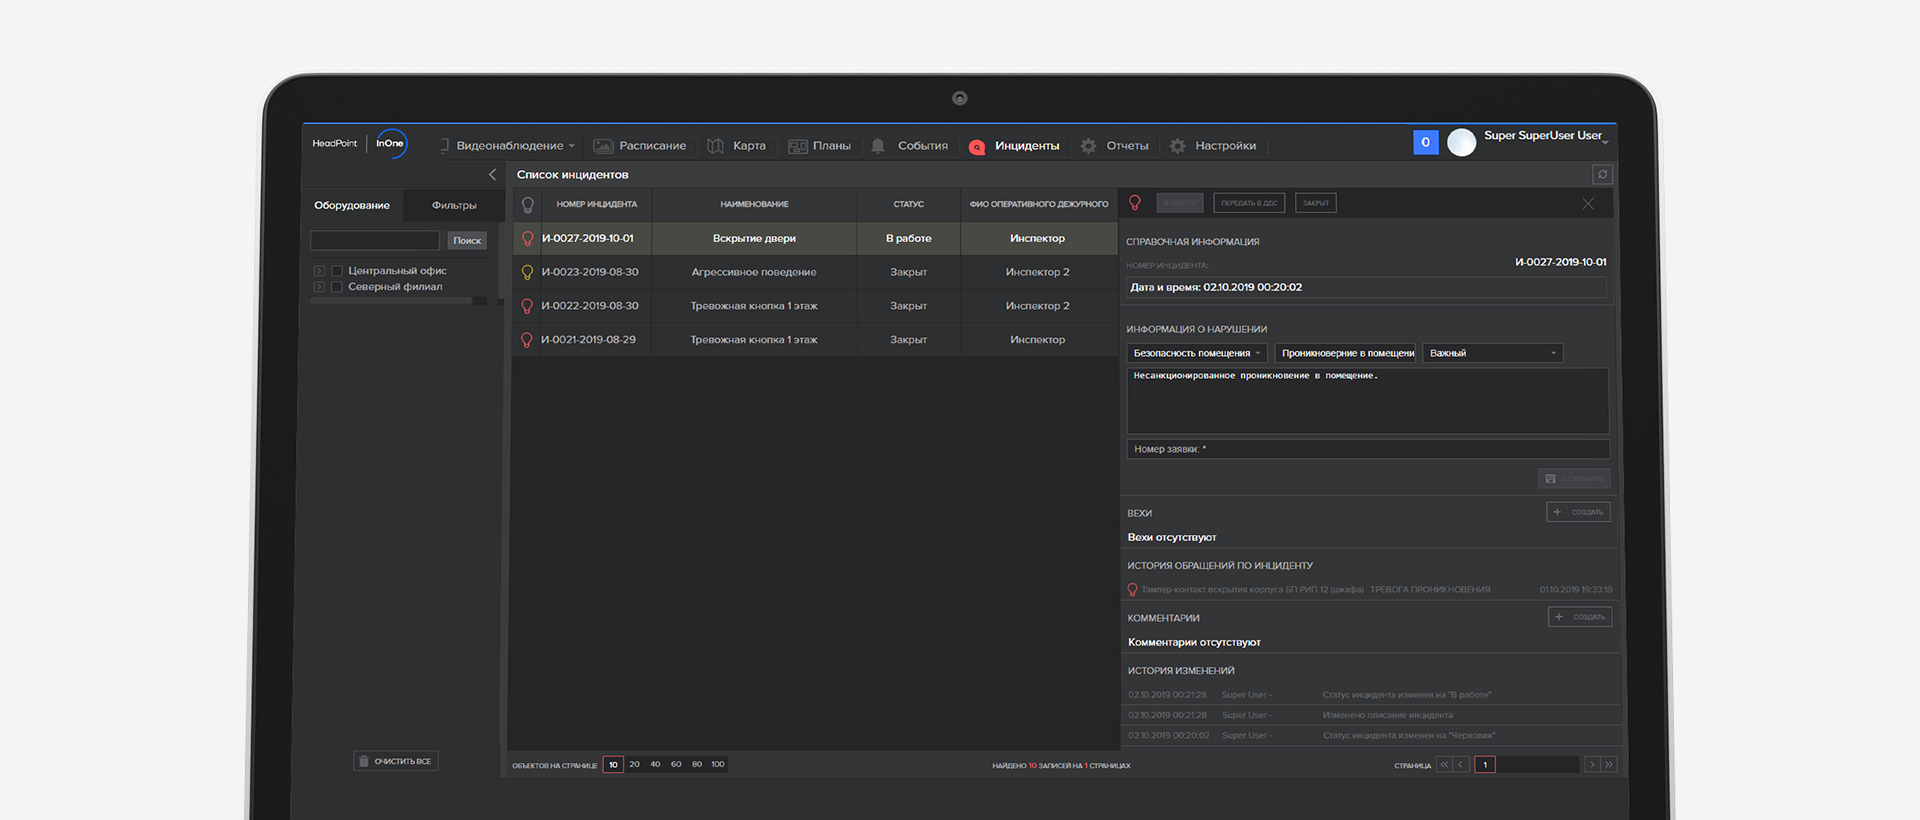Click the Отчеты gear icon
Image resolution: width=1920 pixels, height=820 pixels.
click(x=1088, y=146)
